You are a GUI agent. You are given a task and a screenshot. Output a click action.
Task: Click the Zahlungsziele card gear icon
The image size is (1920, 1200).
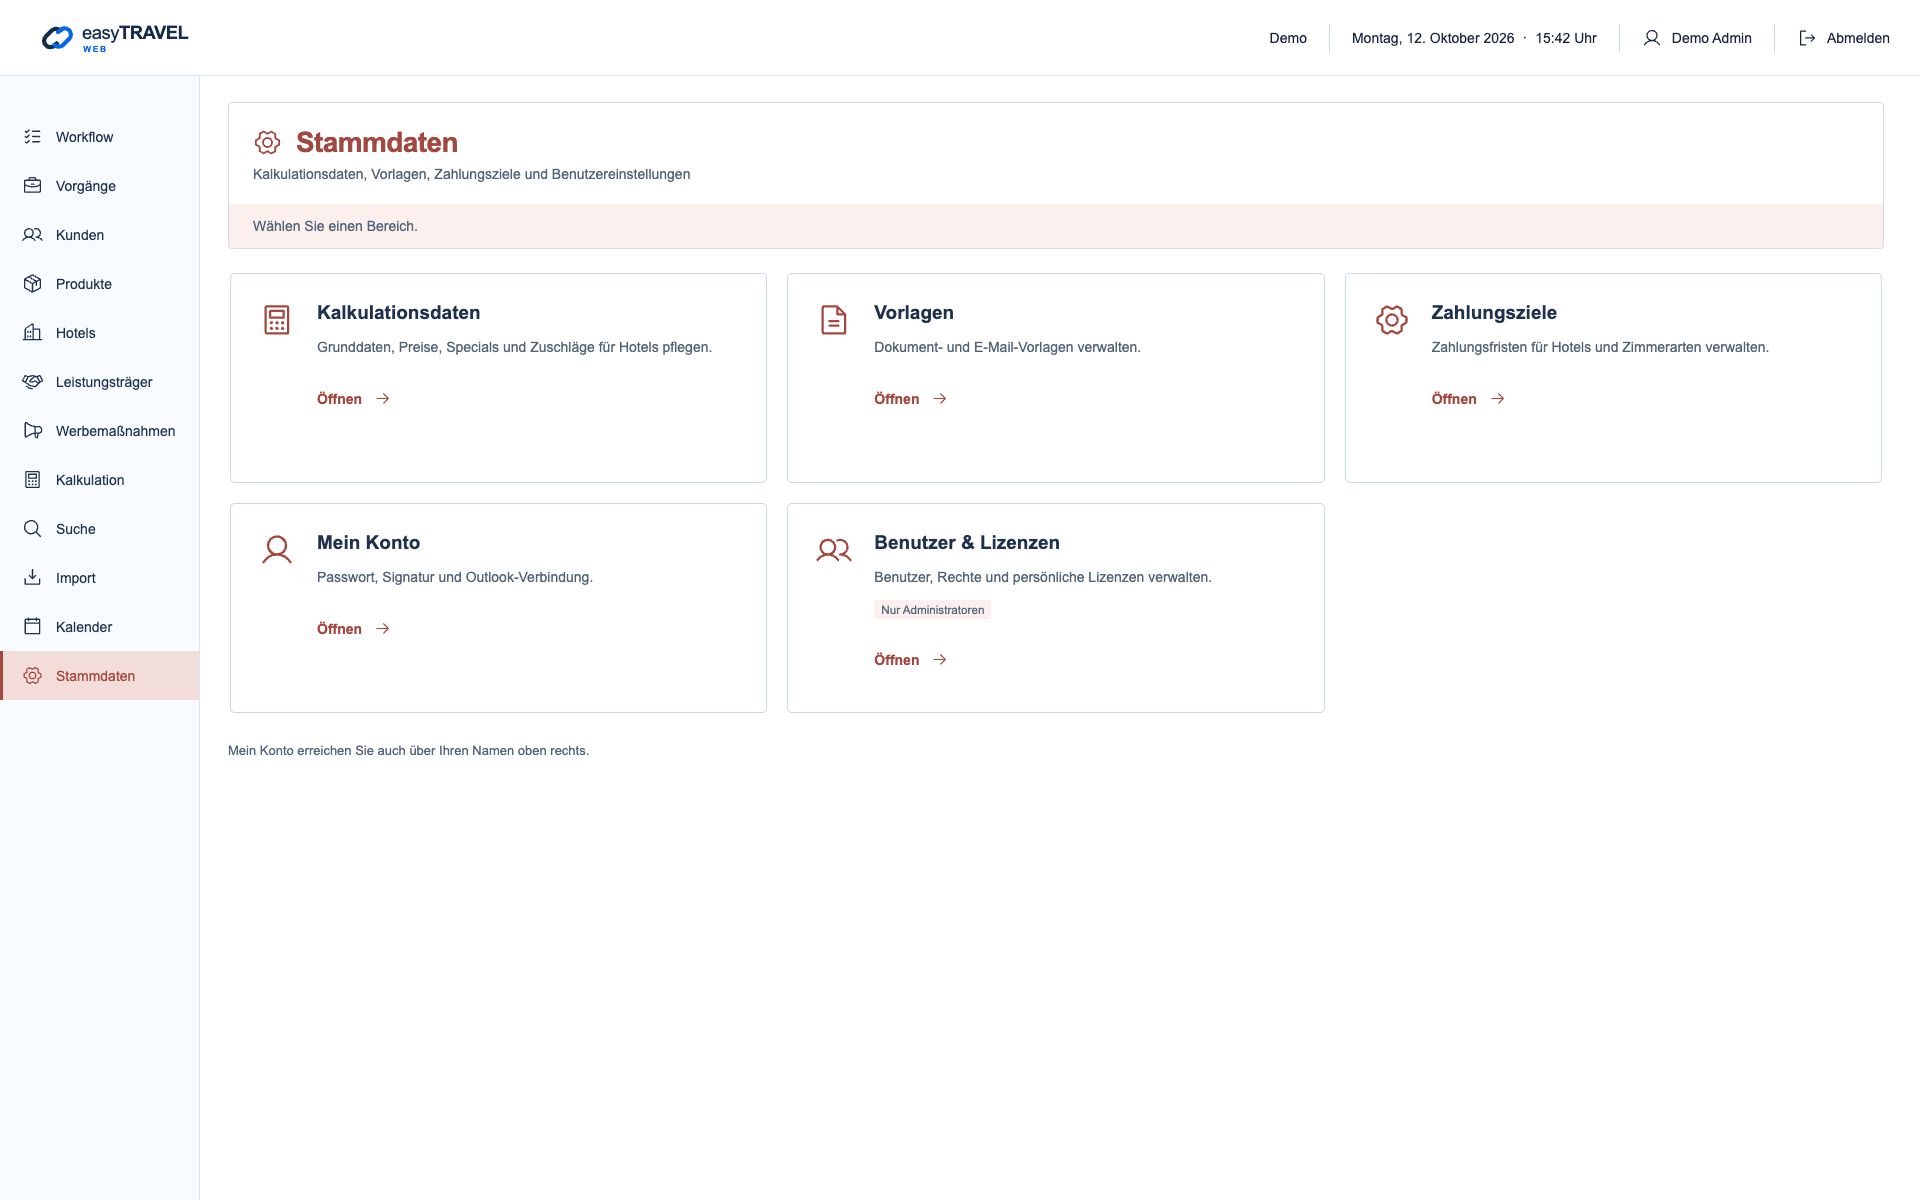1392,320
